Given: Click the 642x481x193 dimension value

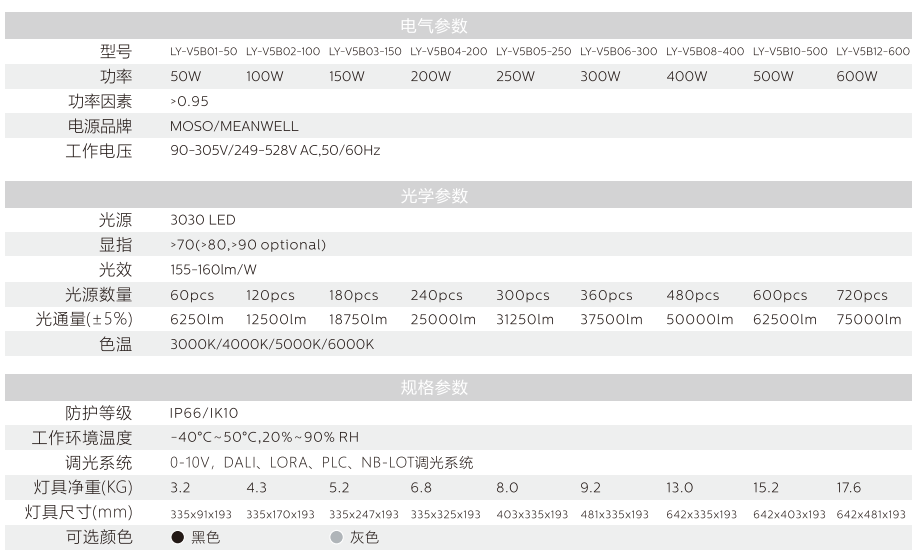Looking at the screenshot, I should tap(871, 514).
